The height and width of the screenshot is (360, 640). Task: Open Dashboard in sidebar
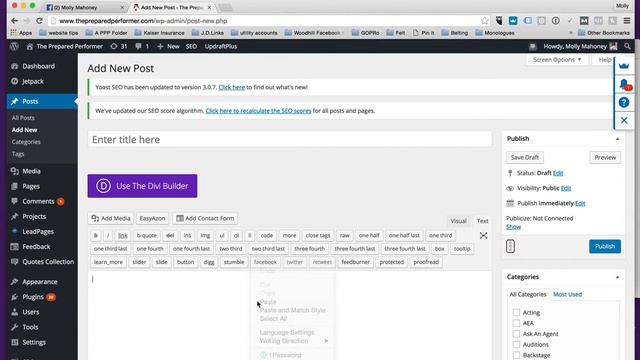[38, 66]
